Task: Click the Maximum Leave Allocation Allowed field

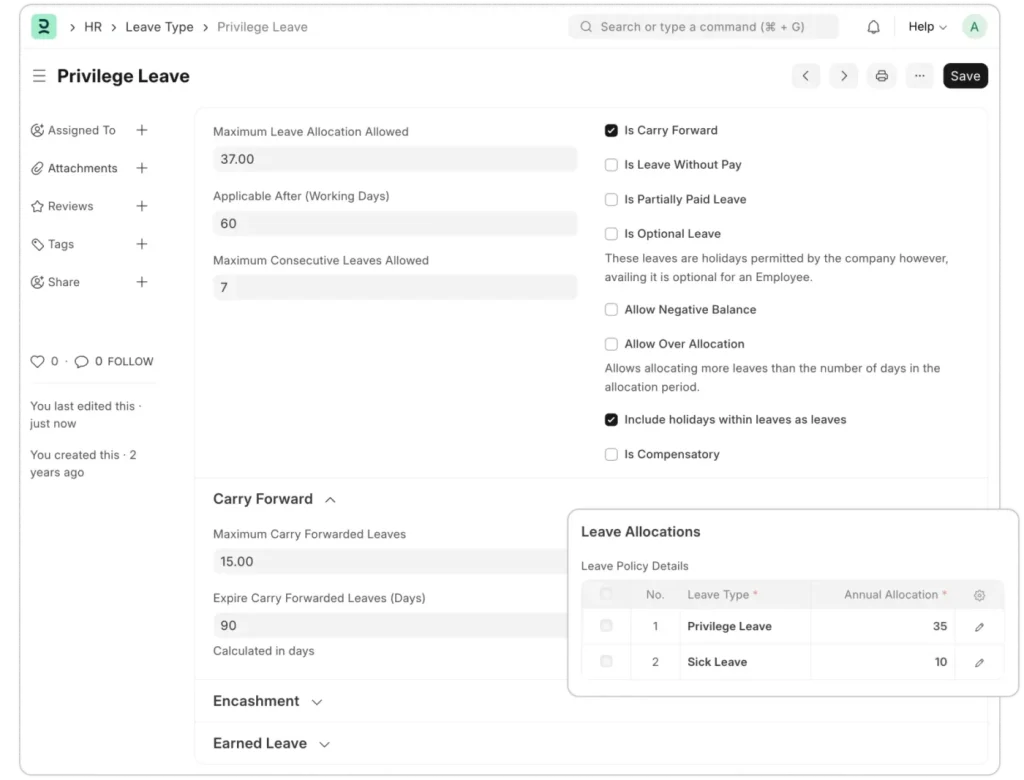Action: tap(395, 159)
